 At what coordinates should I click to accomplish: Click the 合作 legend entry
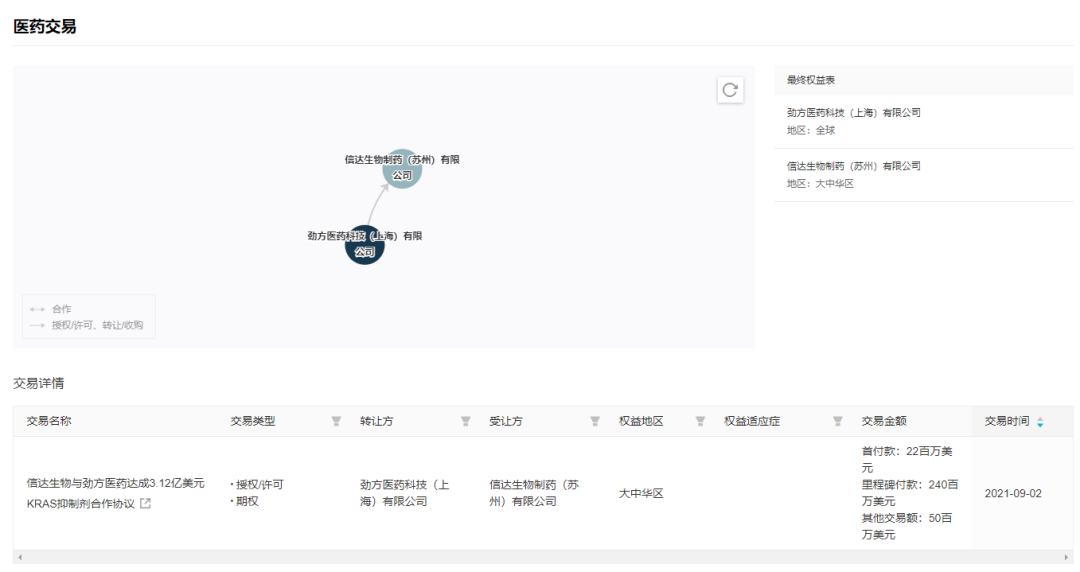pos(61,309)
